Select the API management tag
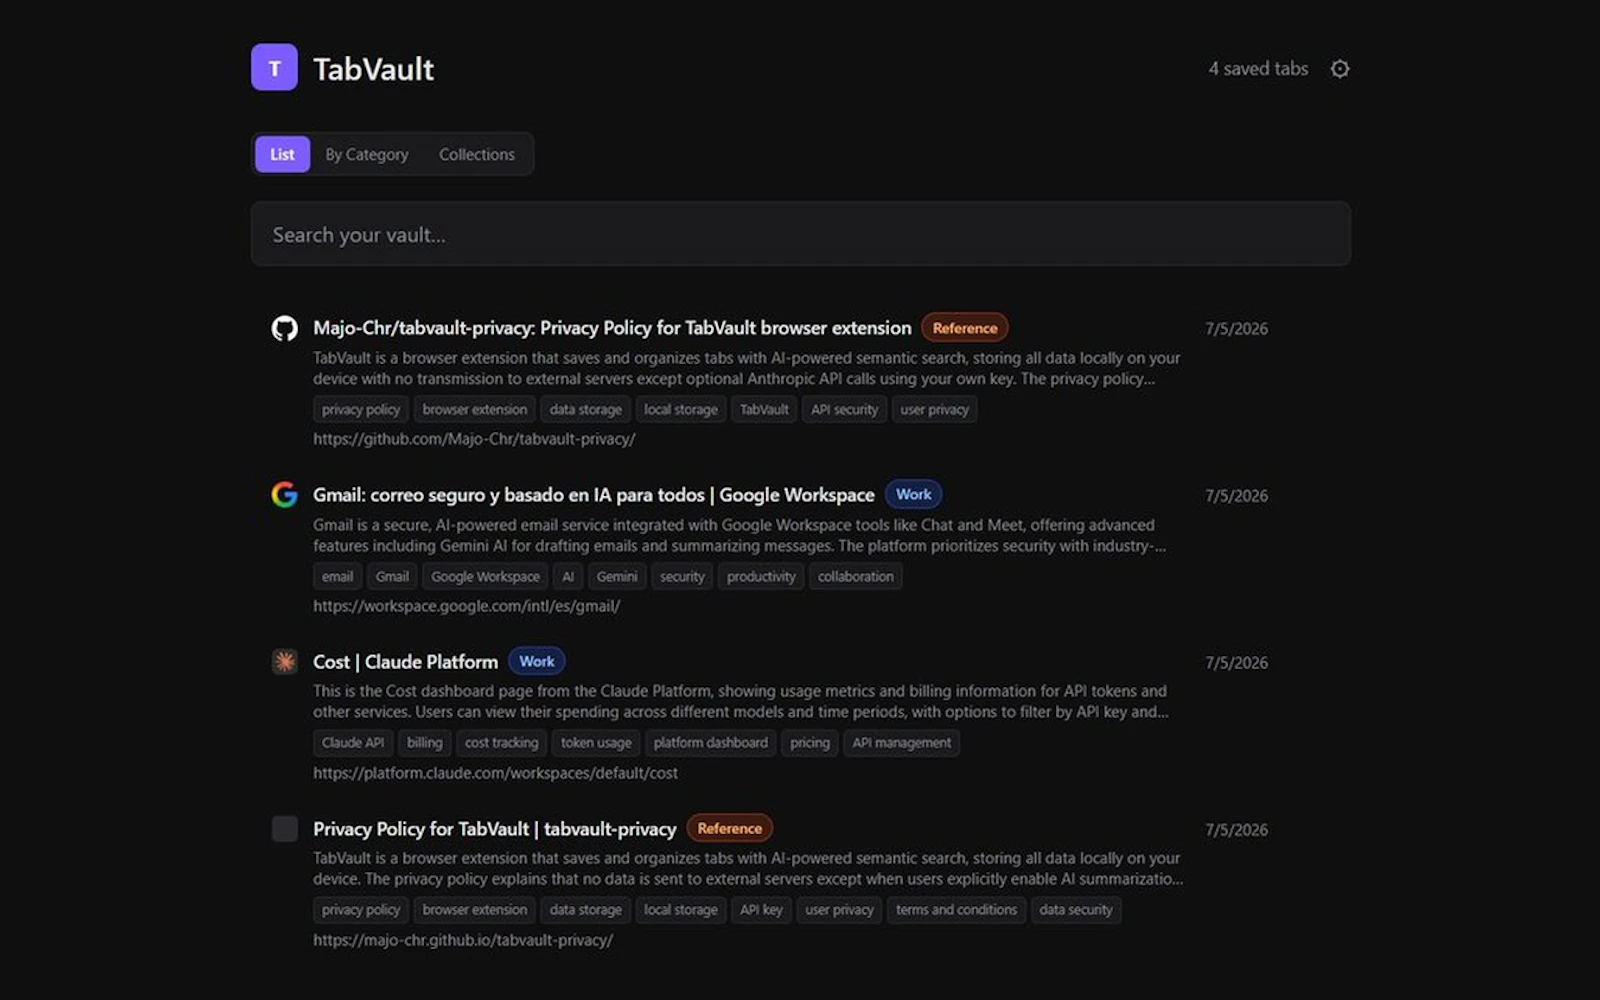This screenshot has width=1600, height=1000. pyautogui.click(x=901, y=743)
